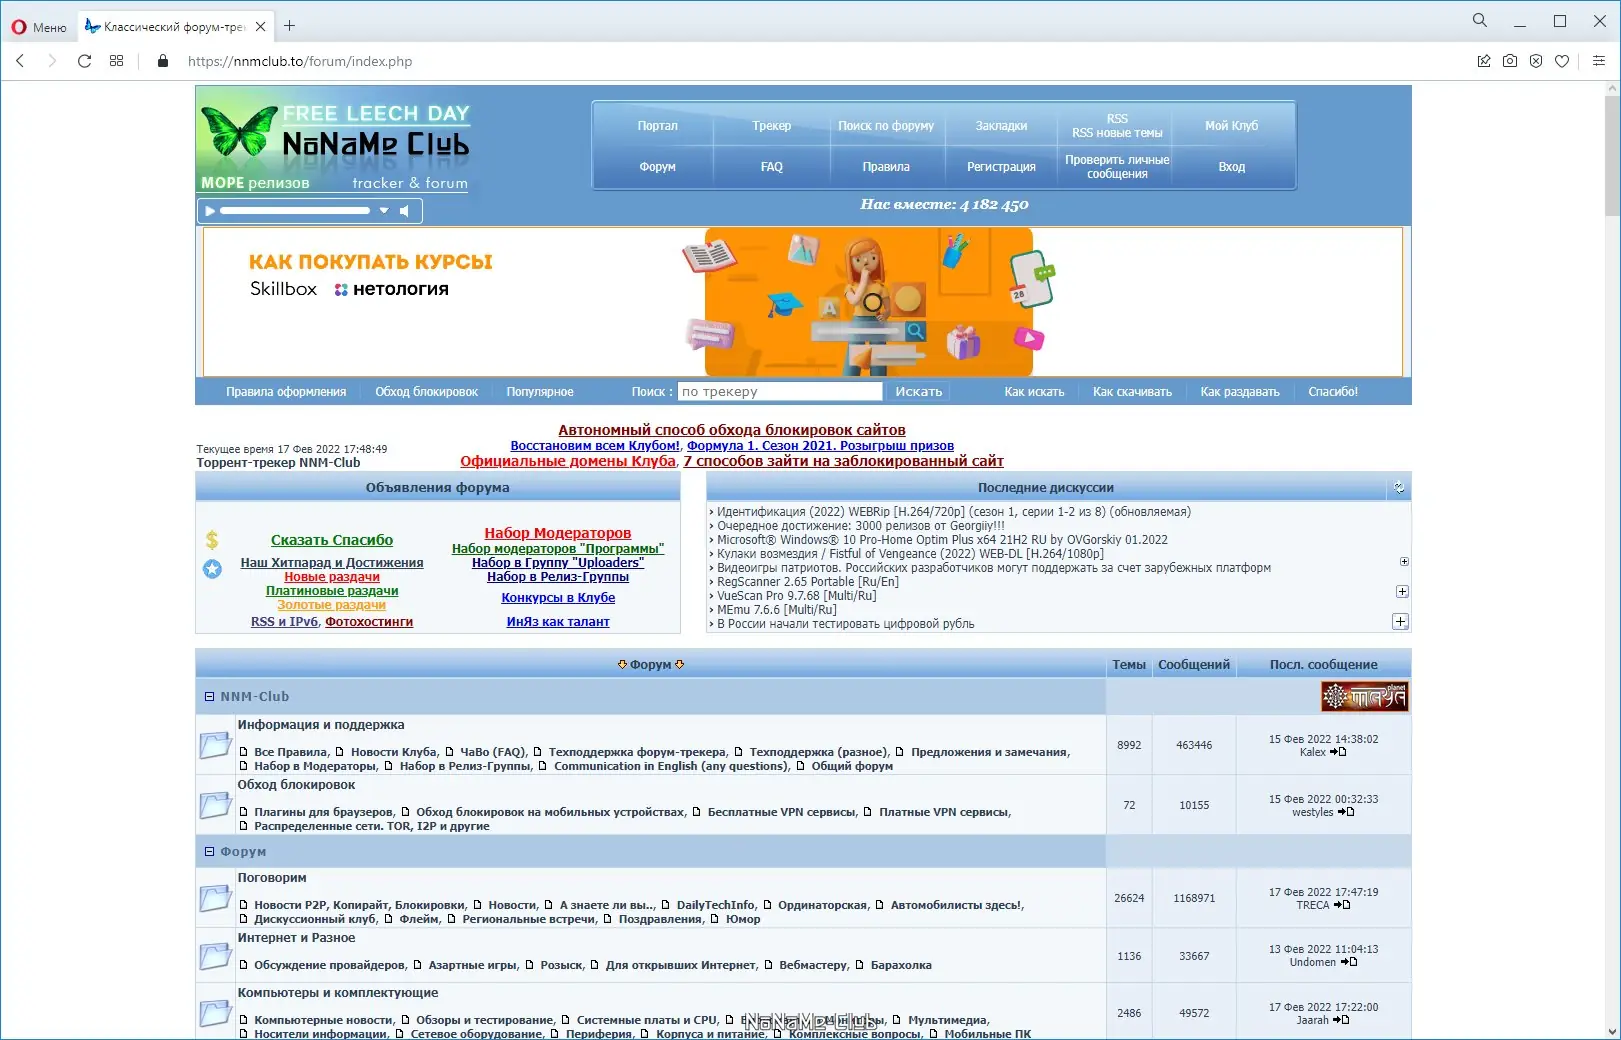Click the dollar sign donate icon
This screenshot has width=1621, height=1040.
coord(212,540)
